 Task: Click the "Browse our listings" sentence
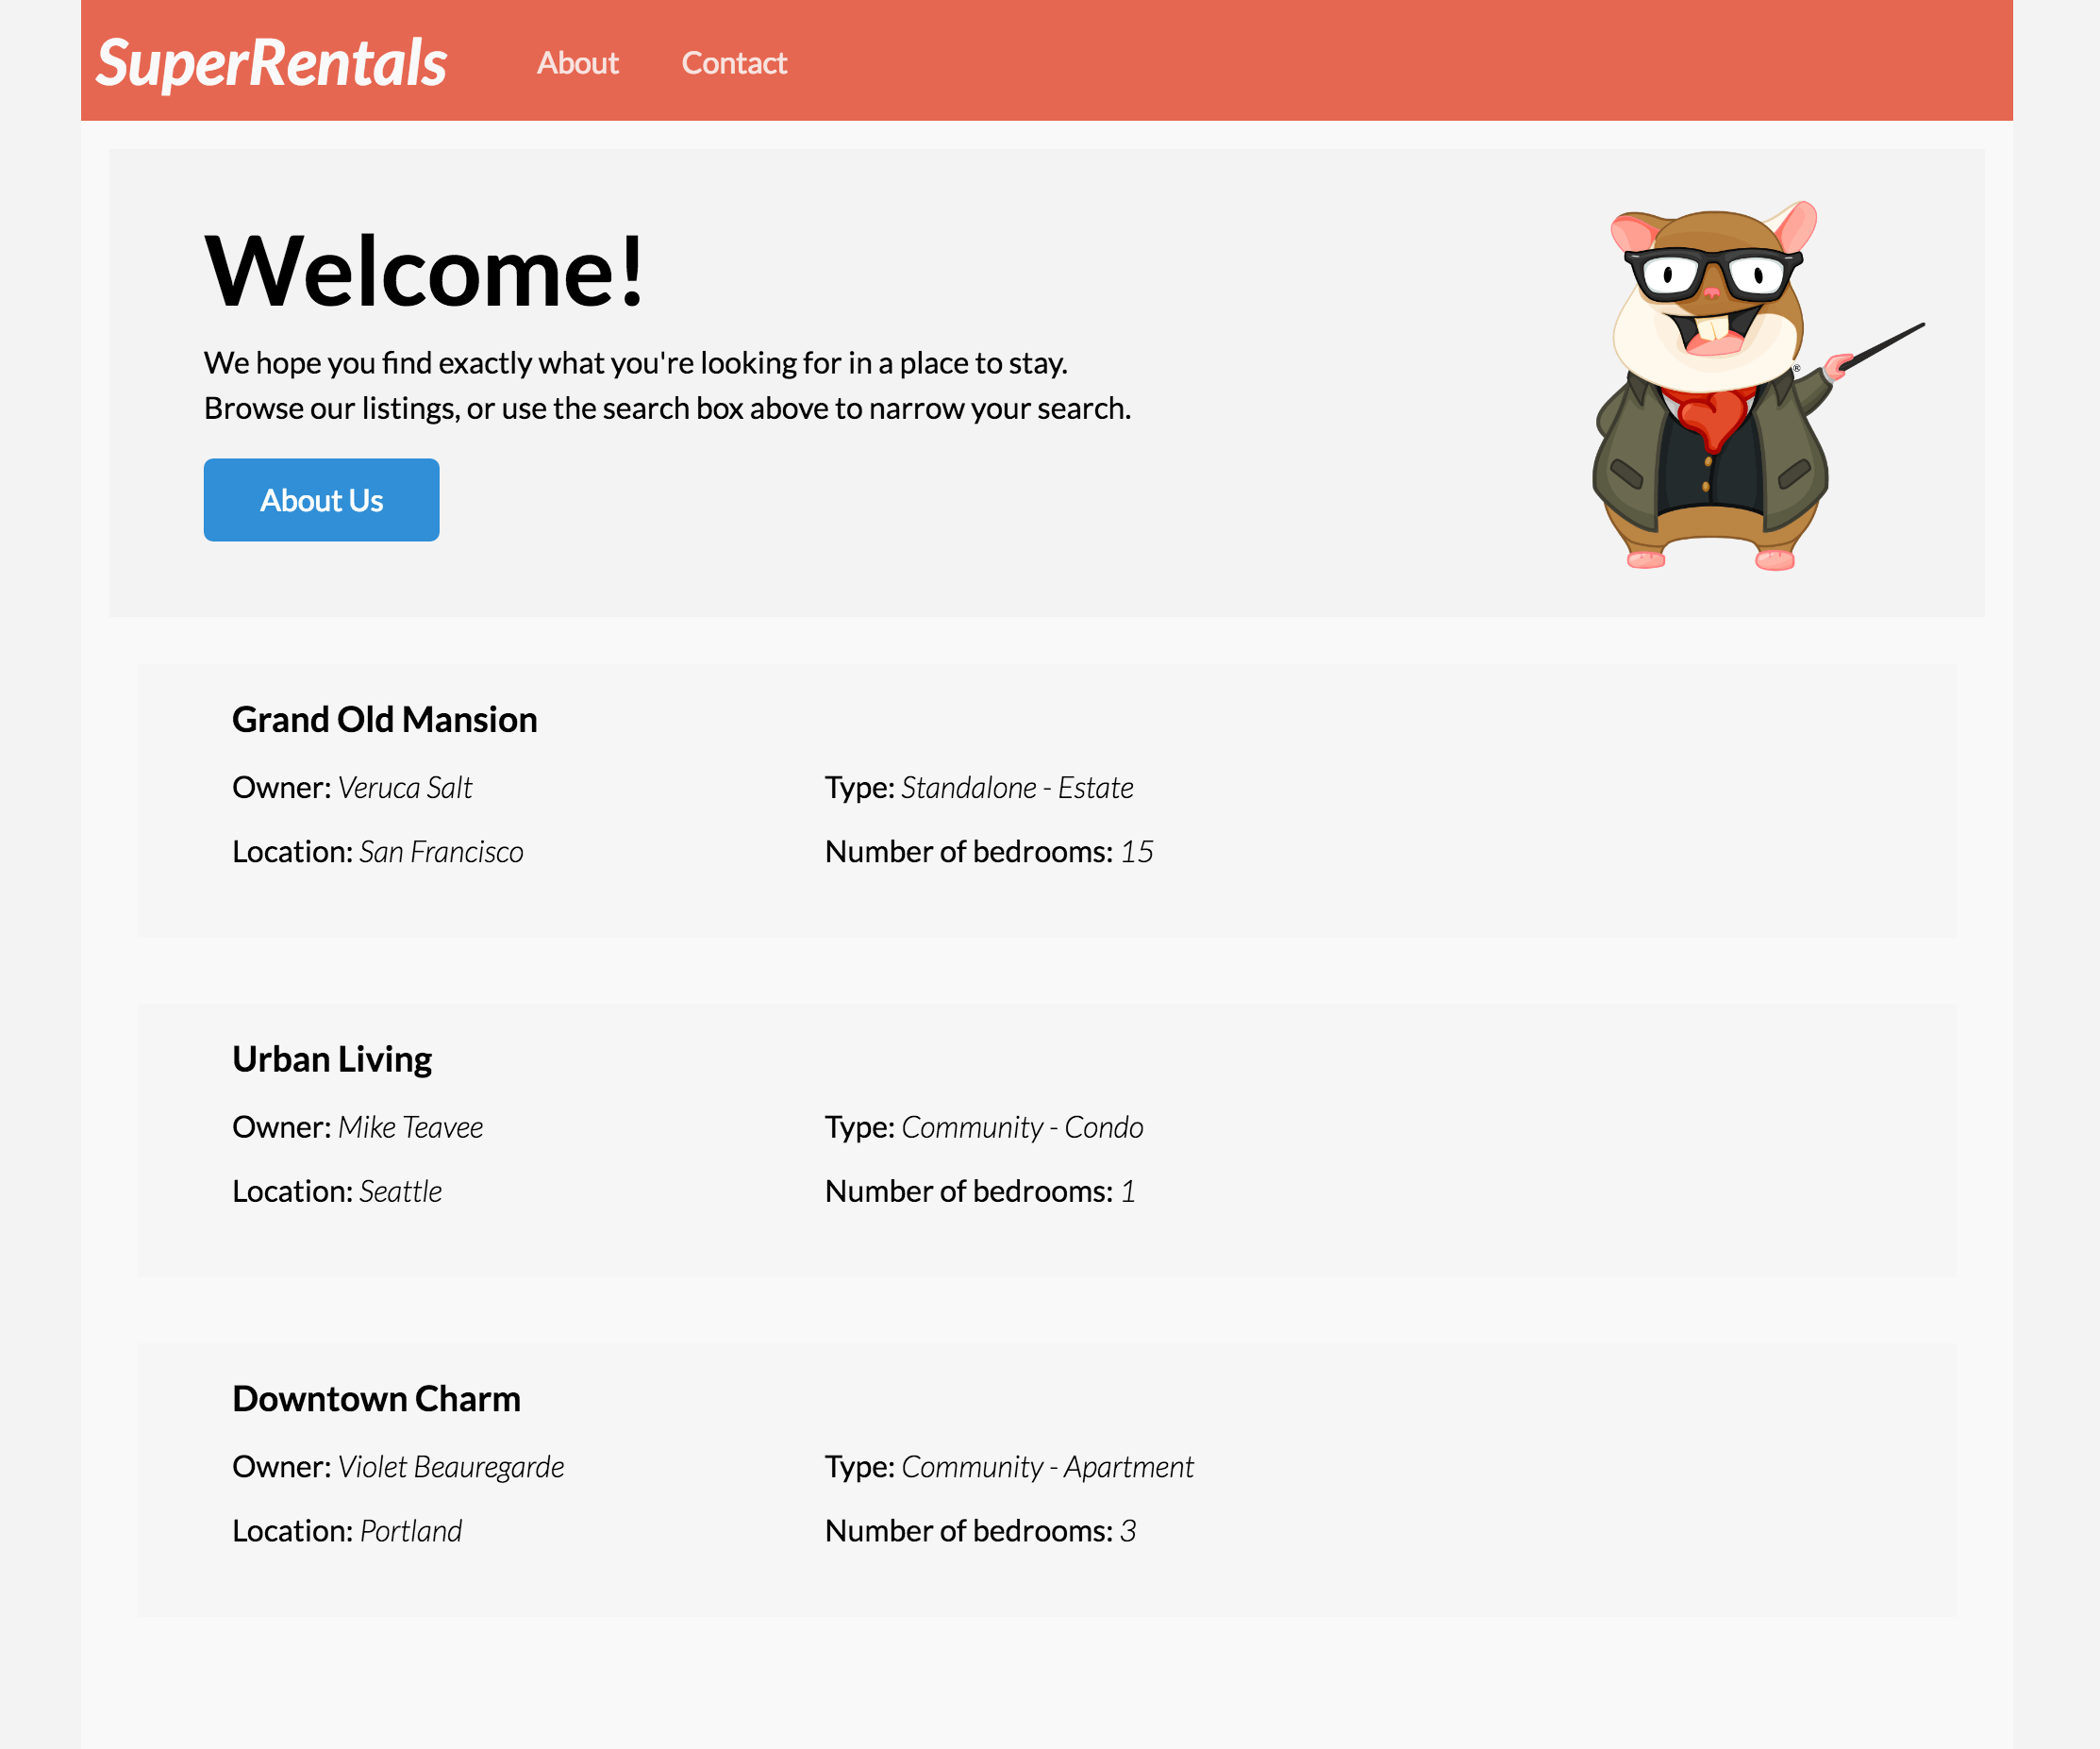click(x=668, y=408)
